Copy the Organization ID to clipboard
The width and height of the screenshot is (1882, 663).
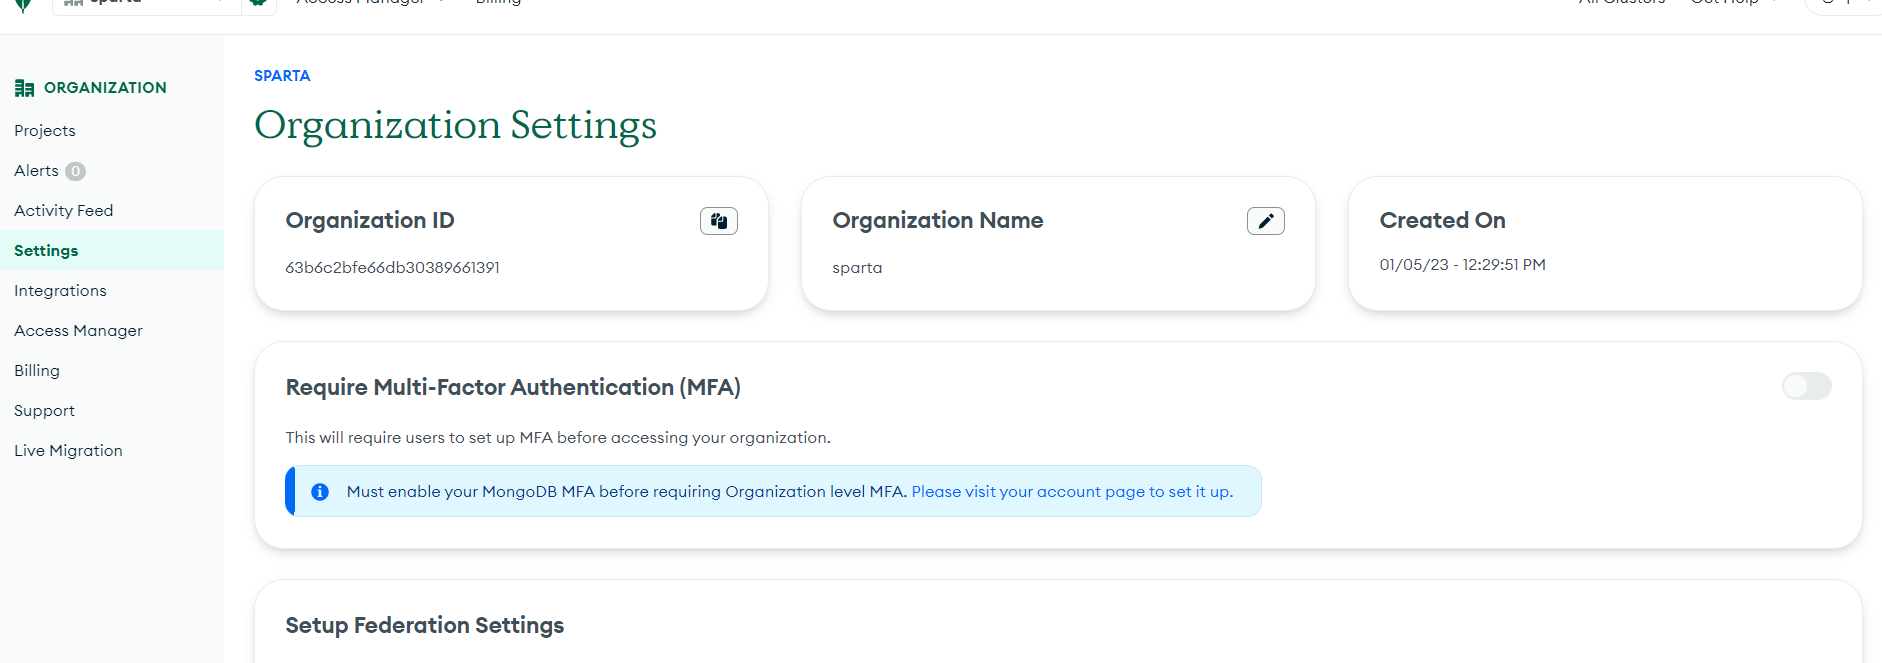pyautogui.click(x=718, y=221)
